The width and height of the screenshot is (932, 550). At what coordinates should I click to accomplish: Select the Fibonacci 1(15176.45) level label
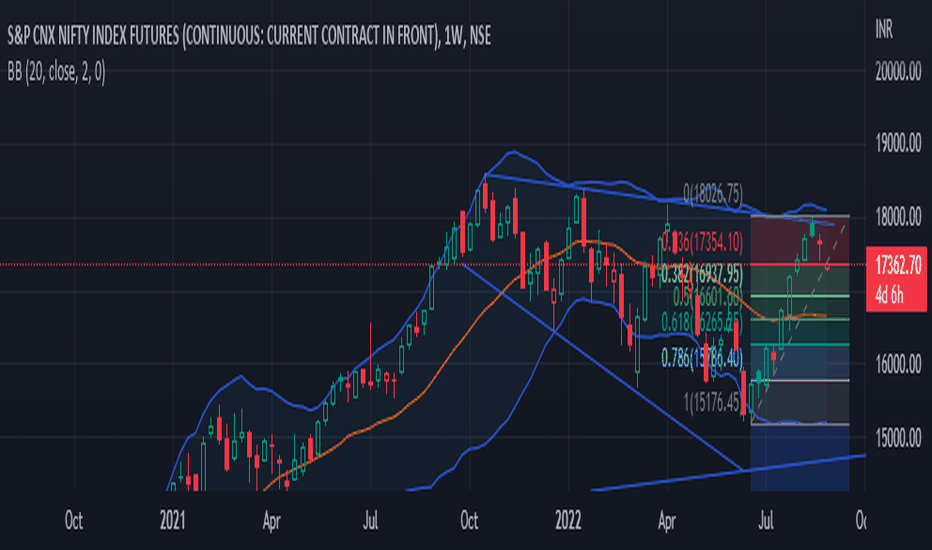(711, 403)
